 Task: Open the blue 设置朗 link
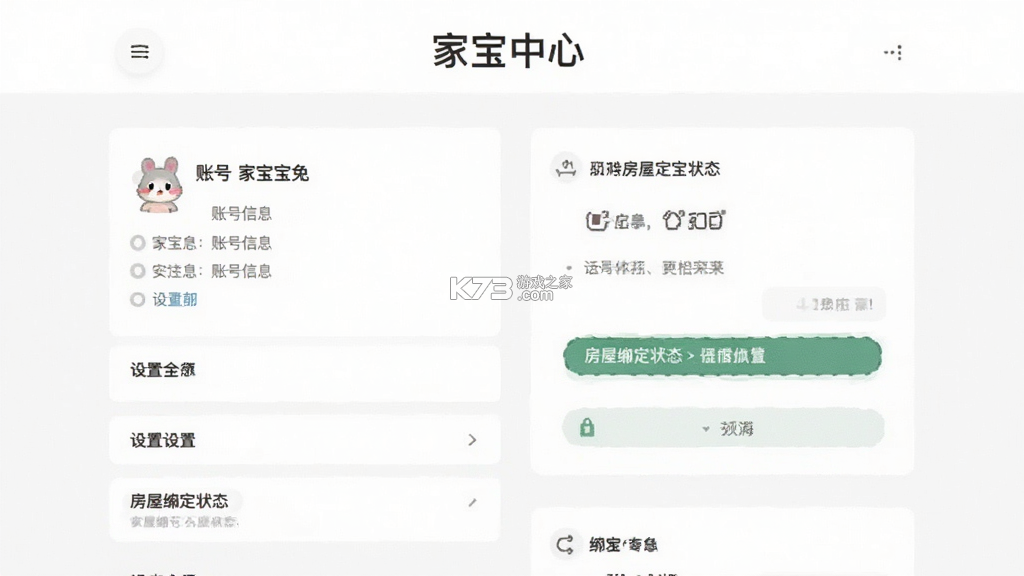coord(175,299)
